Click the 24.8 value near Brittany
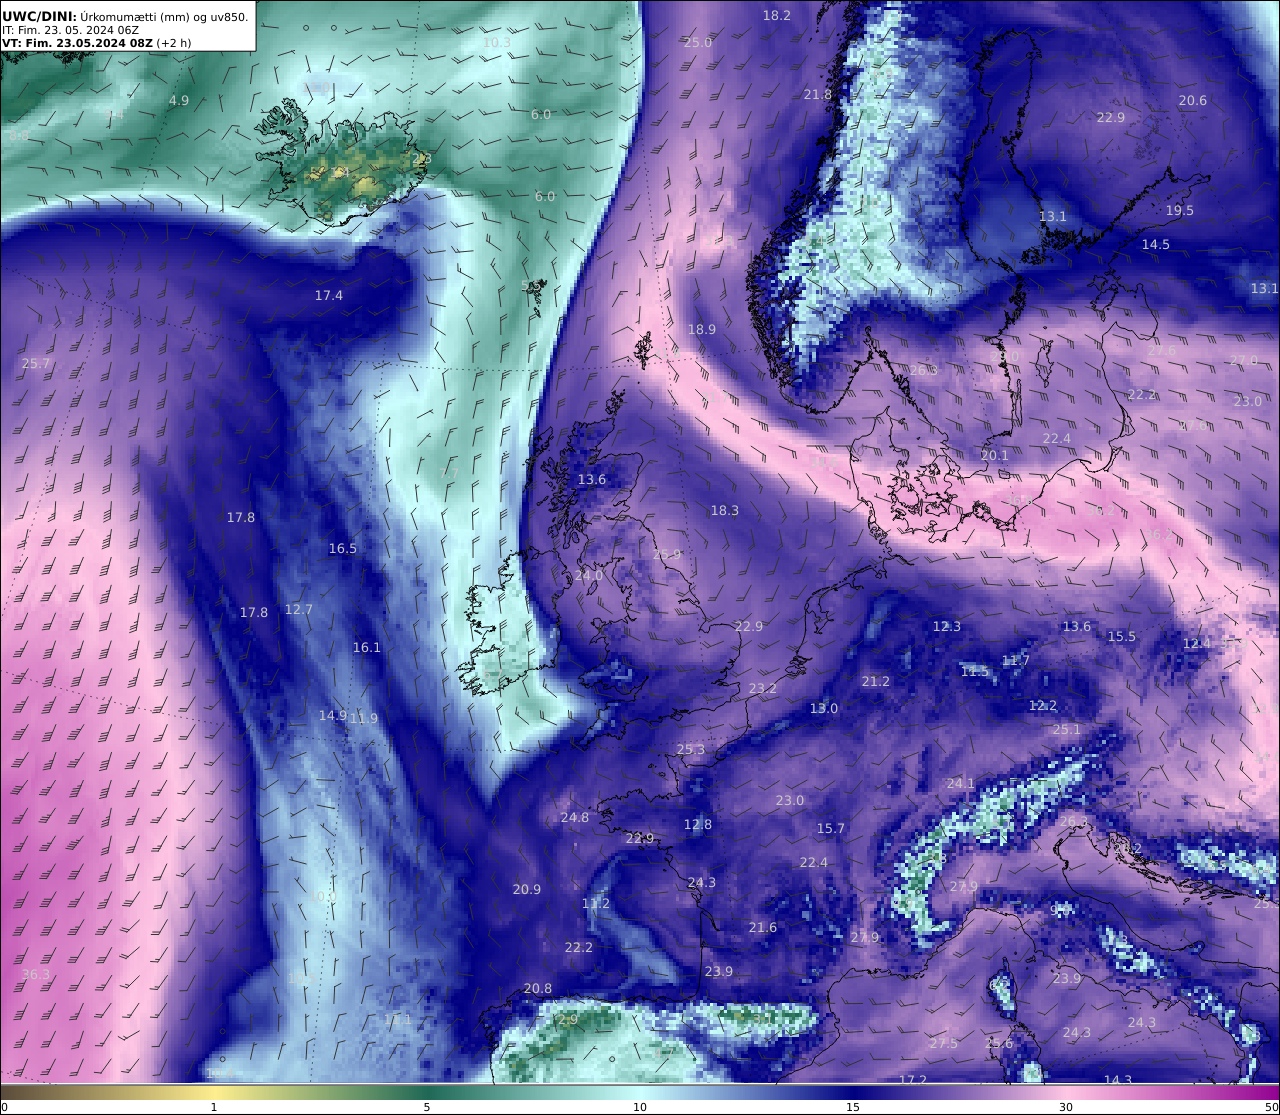Image resolution: width=1280 pixels, height=1115 pixels. 575,817
